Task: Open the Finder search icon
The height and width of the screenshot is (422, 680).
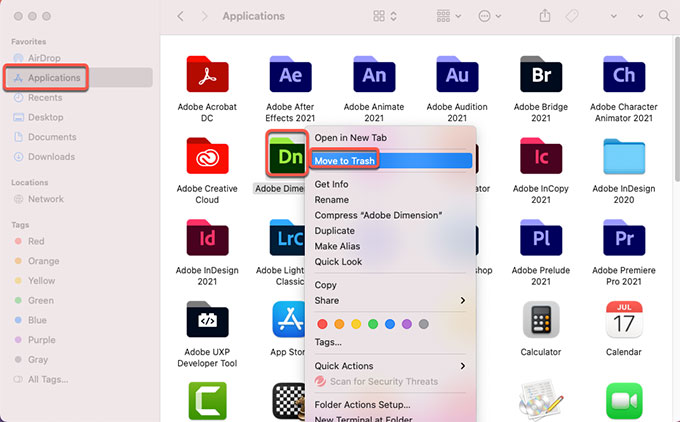Action: click(664, 16)
